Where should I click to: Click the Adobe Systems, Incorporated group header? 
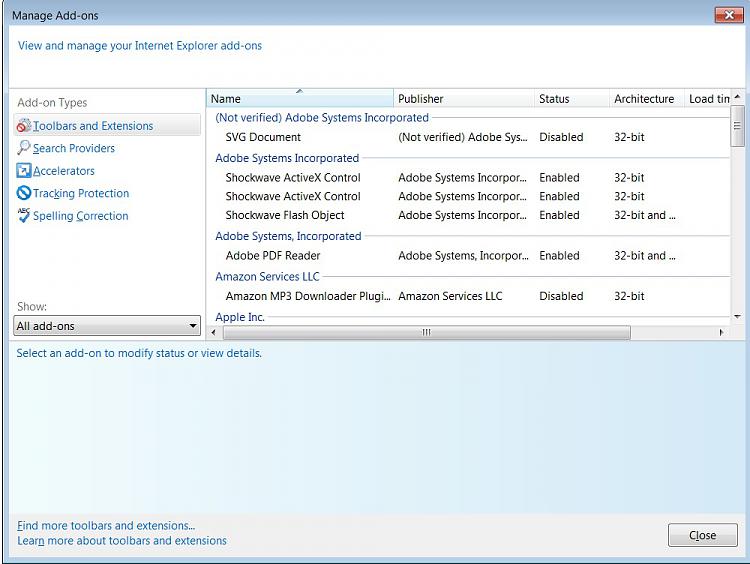click(x=288, y=236)
